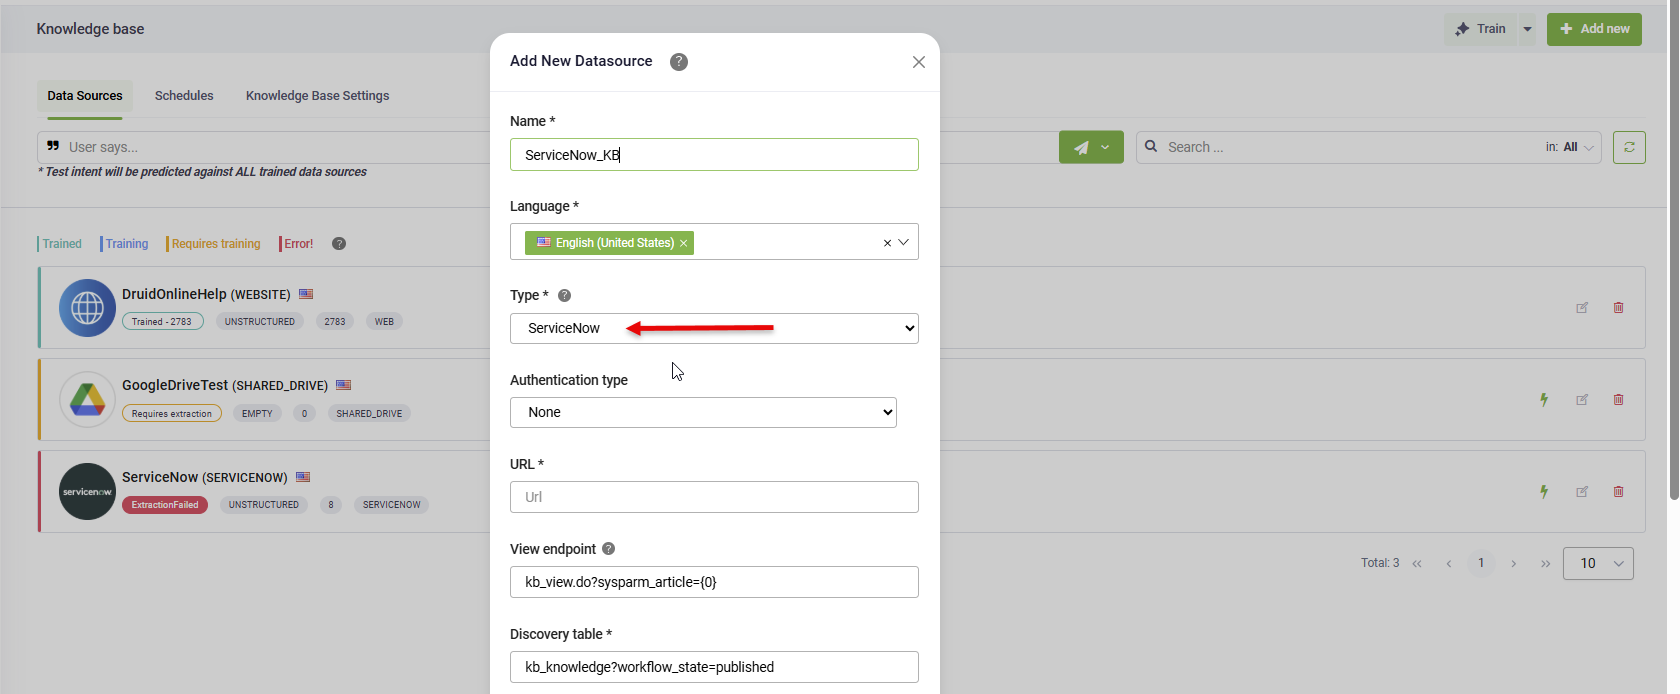Click the Add new button
The image size is (1680, 694).
pos(1594,29)
